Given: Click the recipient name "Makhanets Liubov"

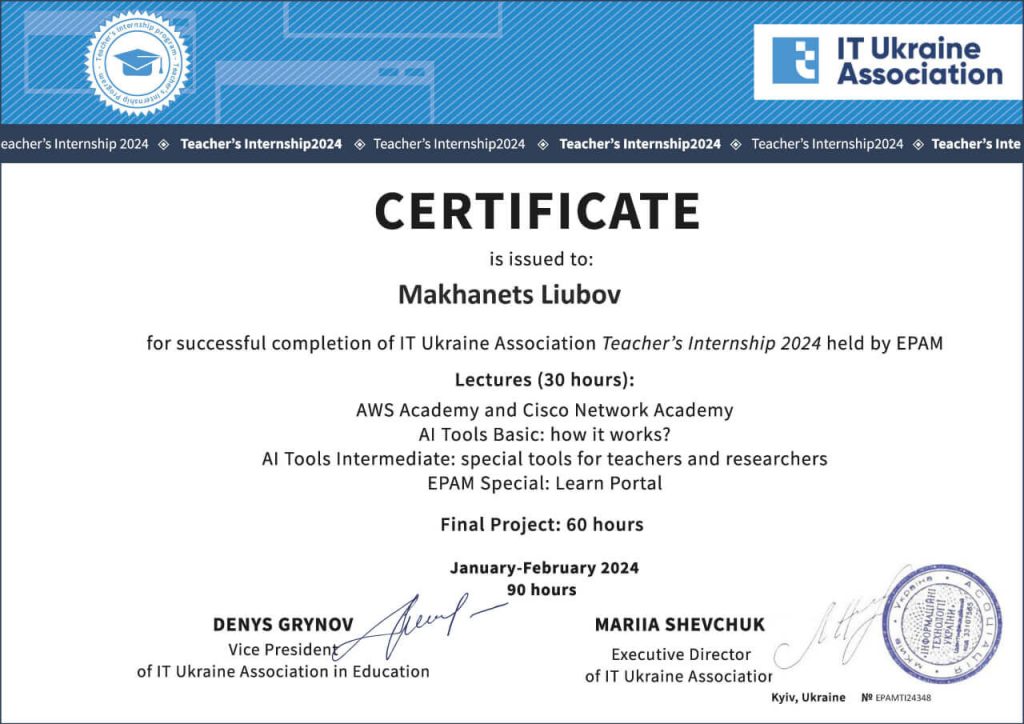Looking at the screenshot, I should pos(509,294).
